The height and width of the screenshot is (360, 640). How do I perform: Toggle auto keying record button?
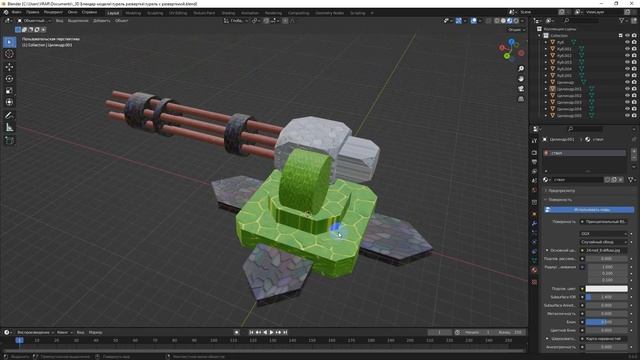(236, 332)
